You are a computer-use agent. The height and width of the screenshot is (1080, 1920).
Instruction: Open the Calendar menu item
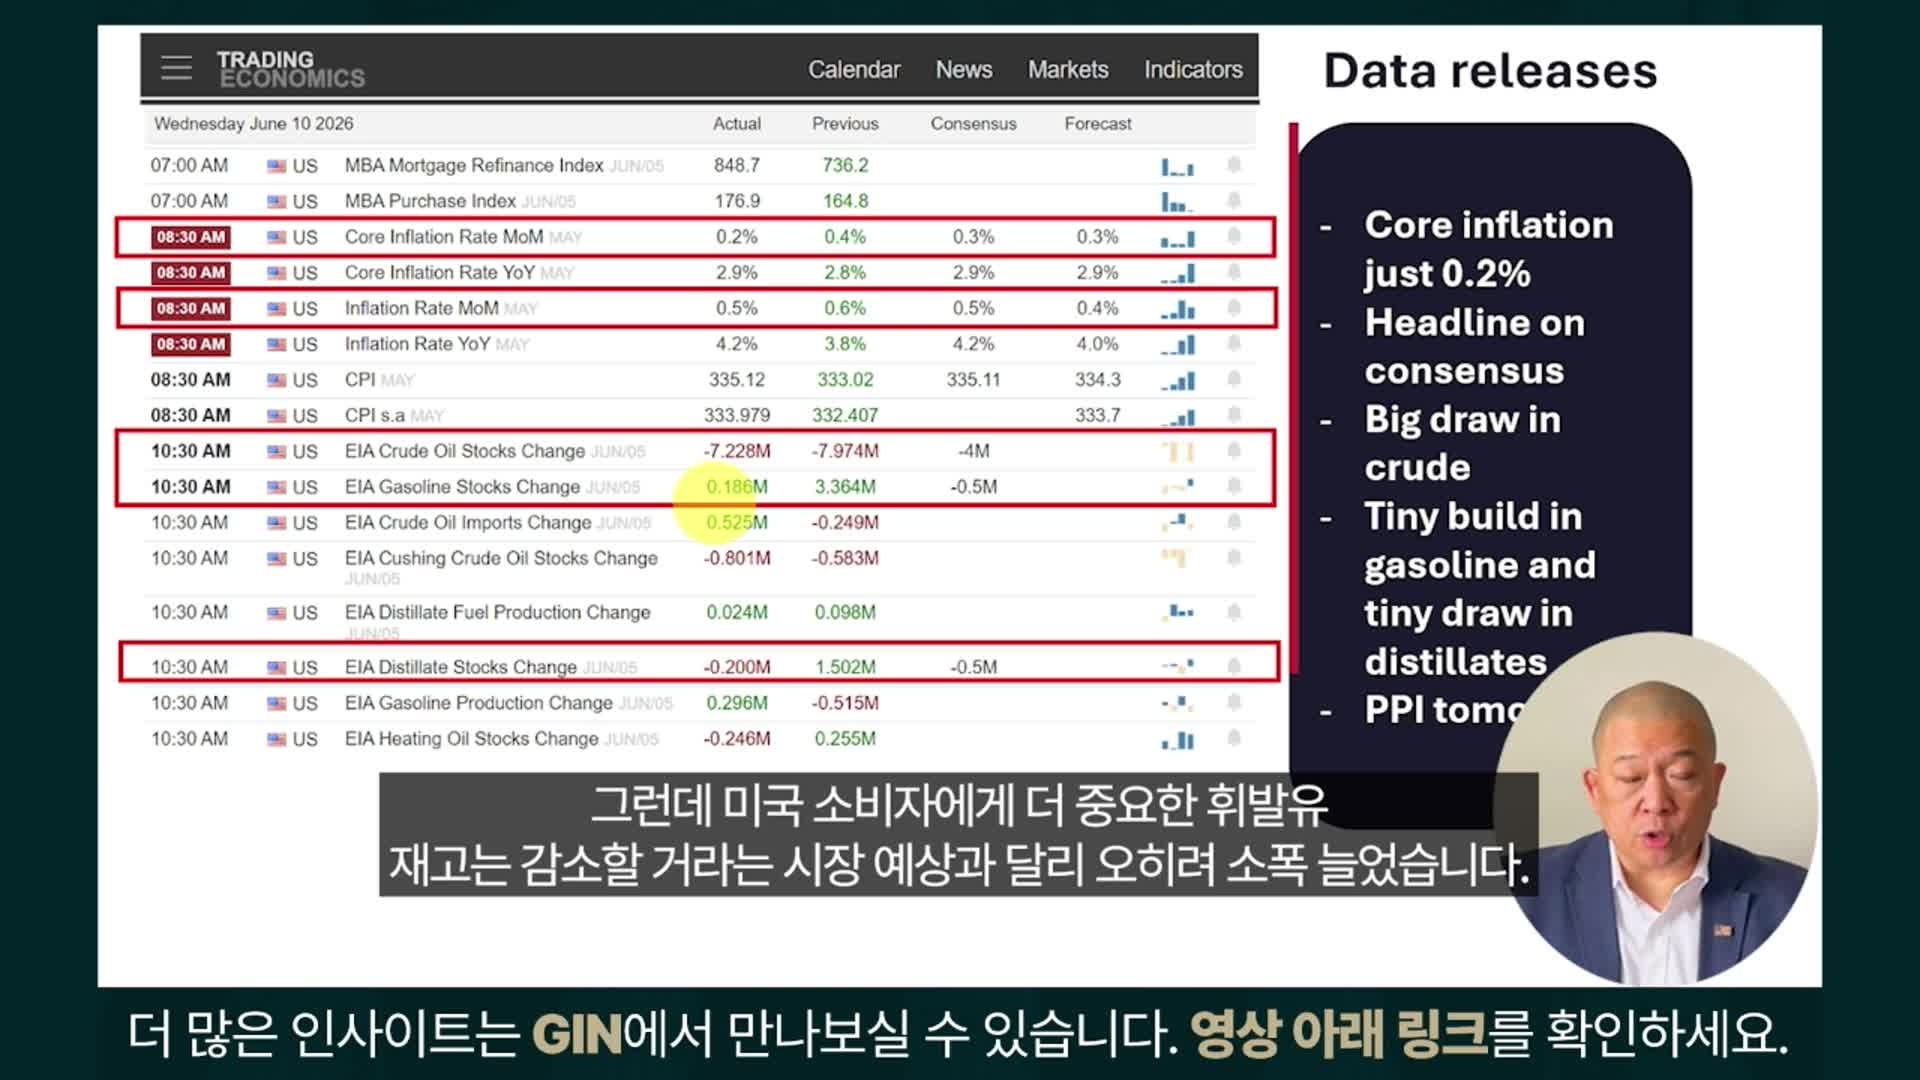pos(854,70)
